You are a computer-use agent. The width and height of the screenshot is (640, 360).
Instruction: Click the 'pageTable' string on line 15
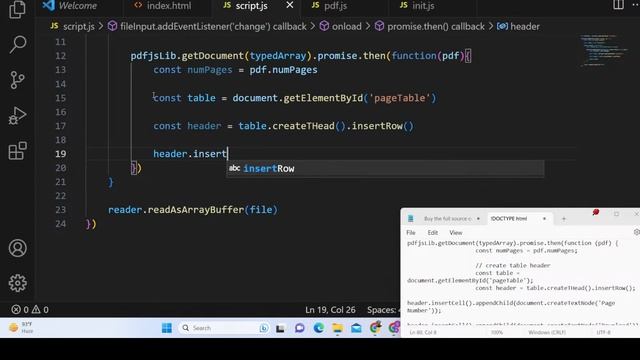(x=400, y=98)
